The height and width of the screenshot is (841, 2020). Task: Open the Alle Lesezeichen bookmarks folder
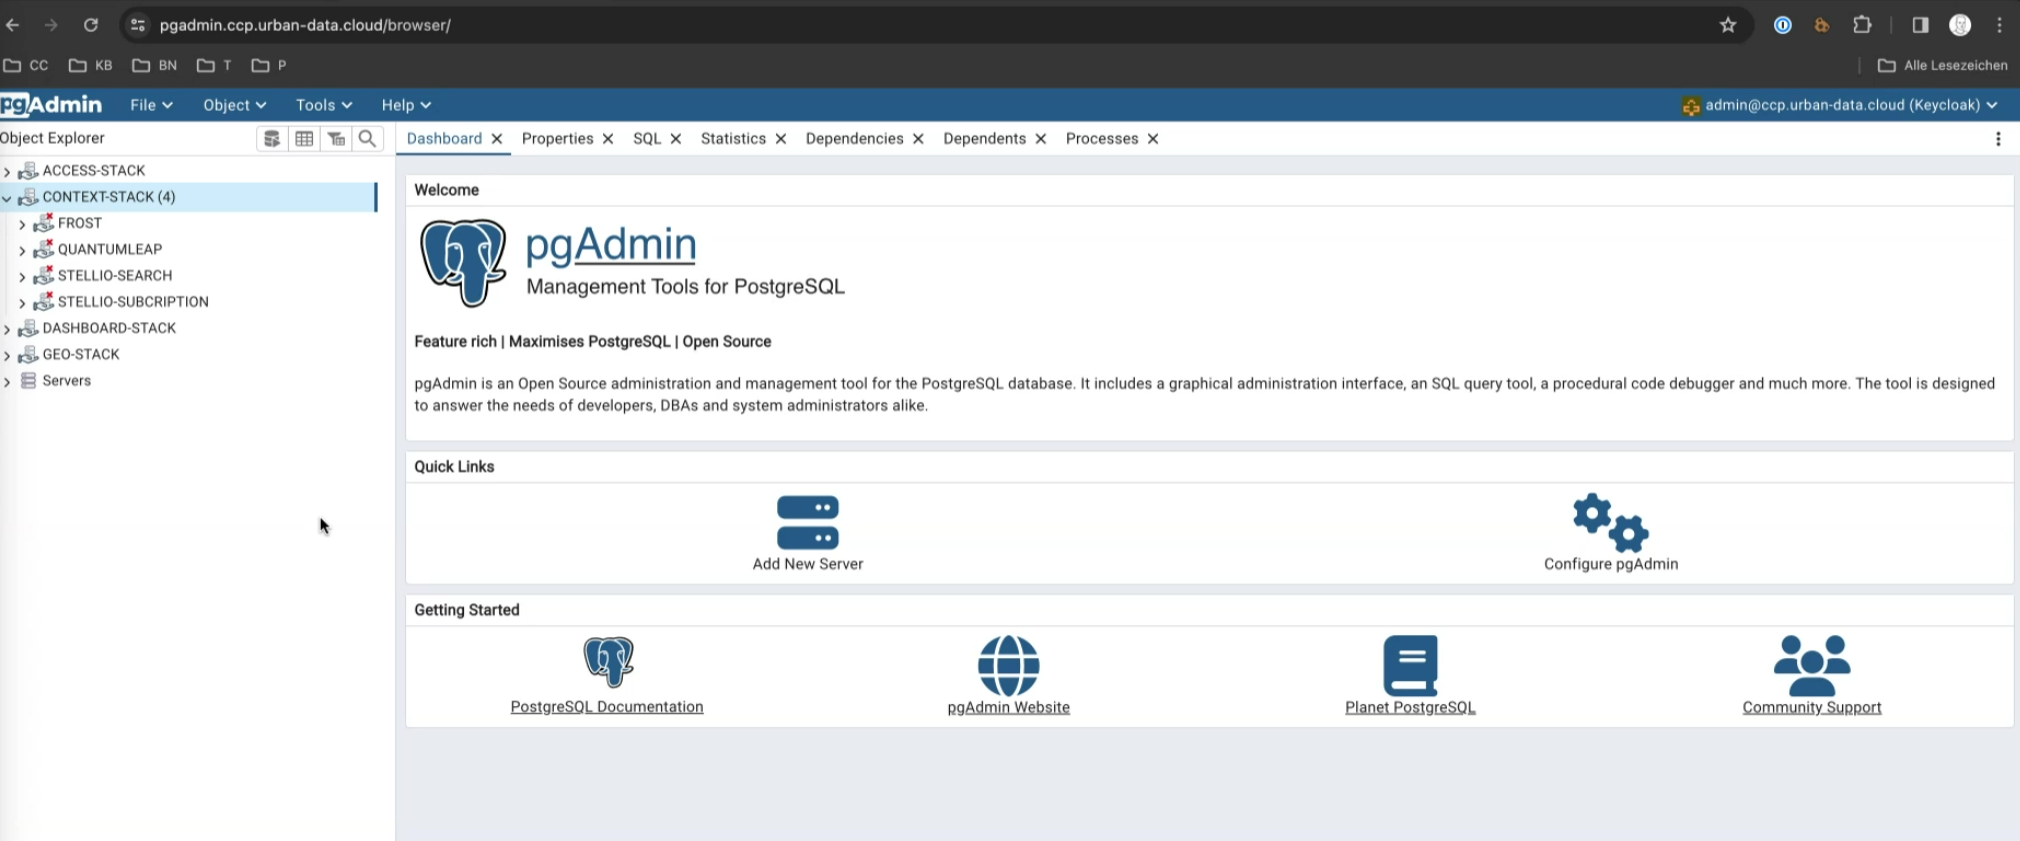click(1943, 65)
